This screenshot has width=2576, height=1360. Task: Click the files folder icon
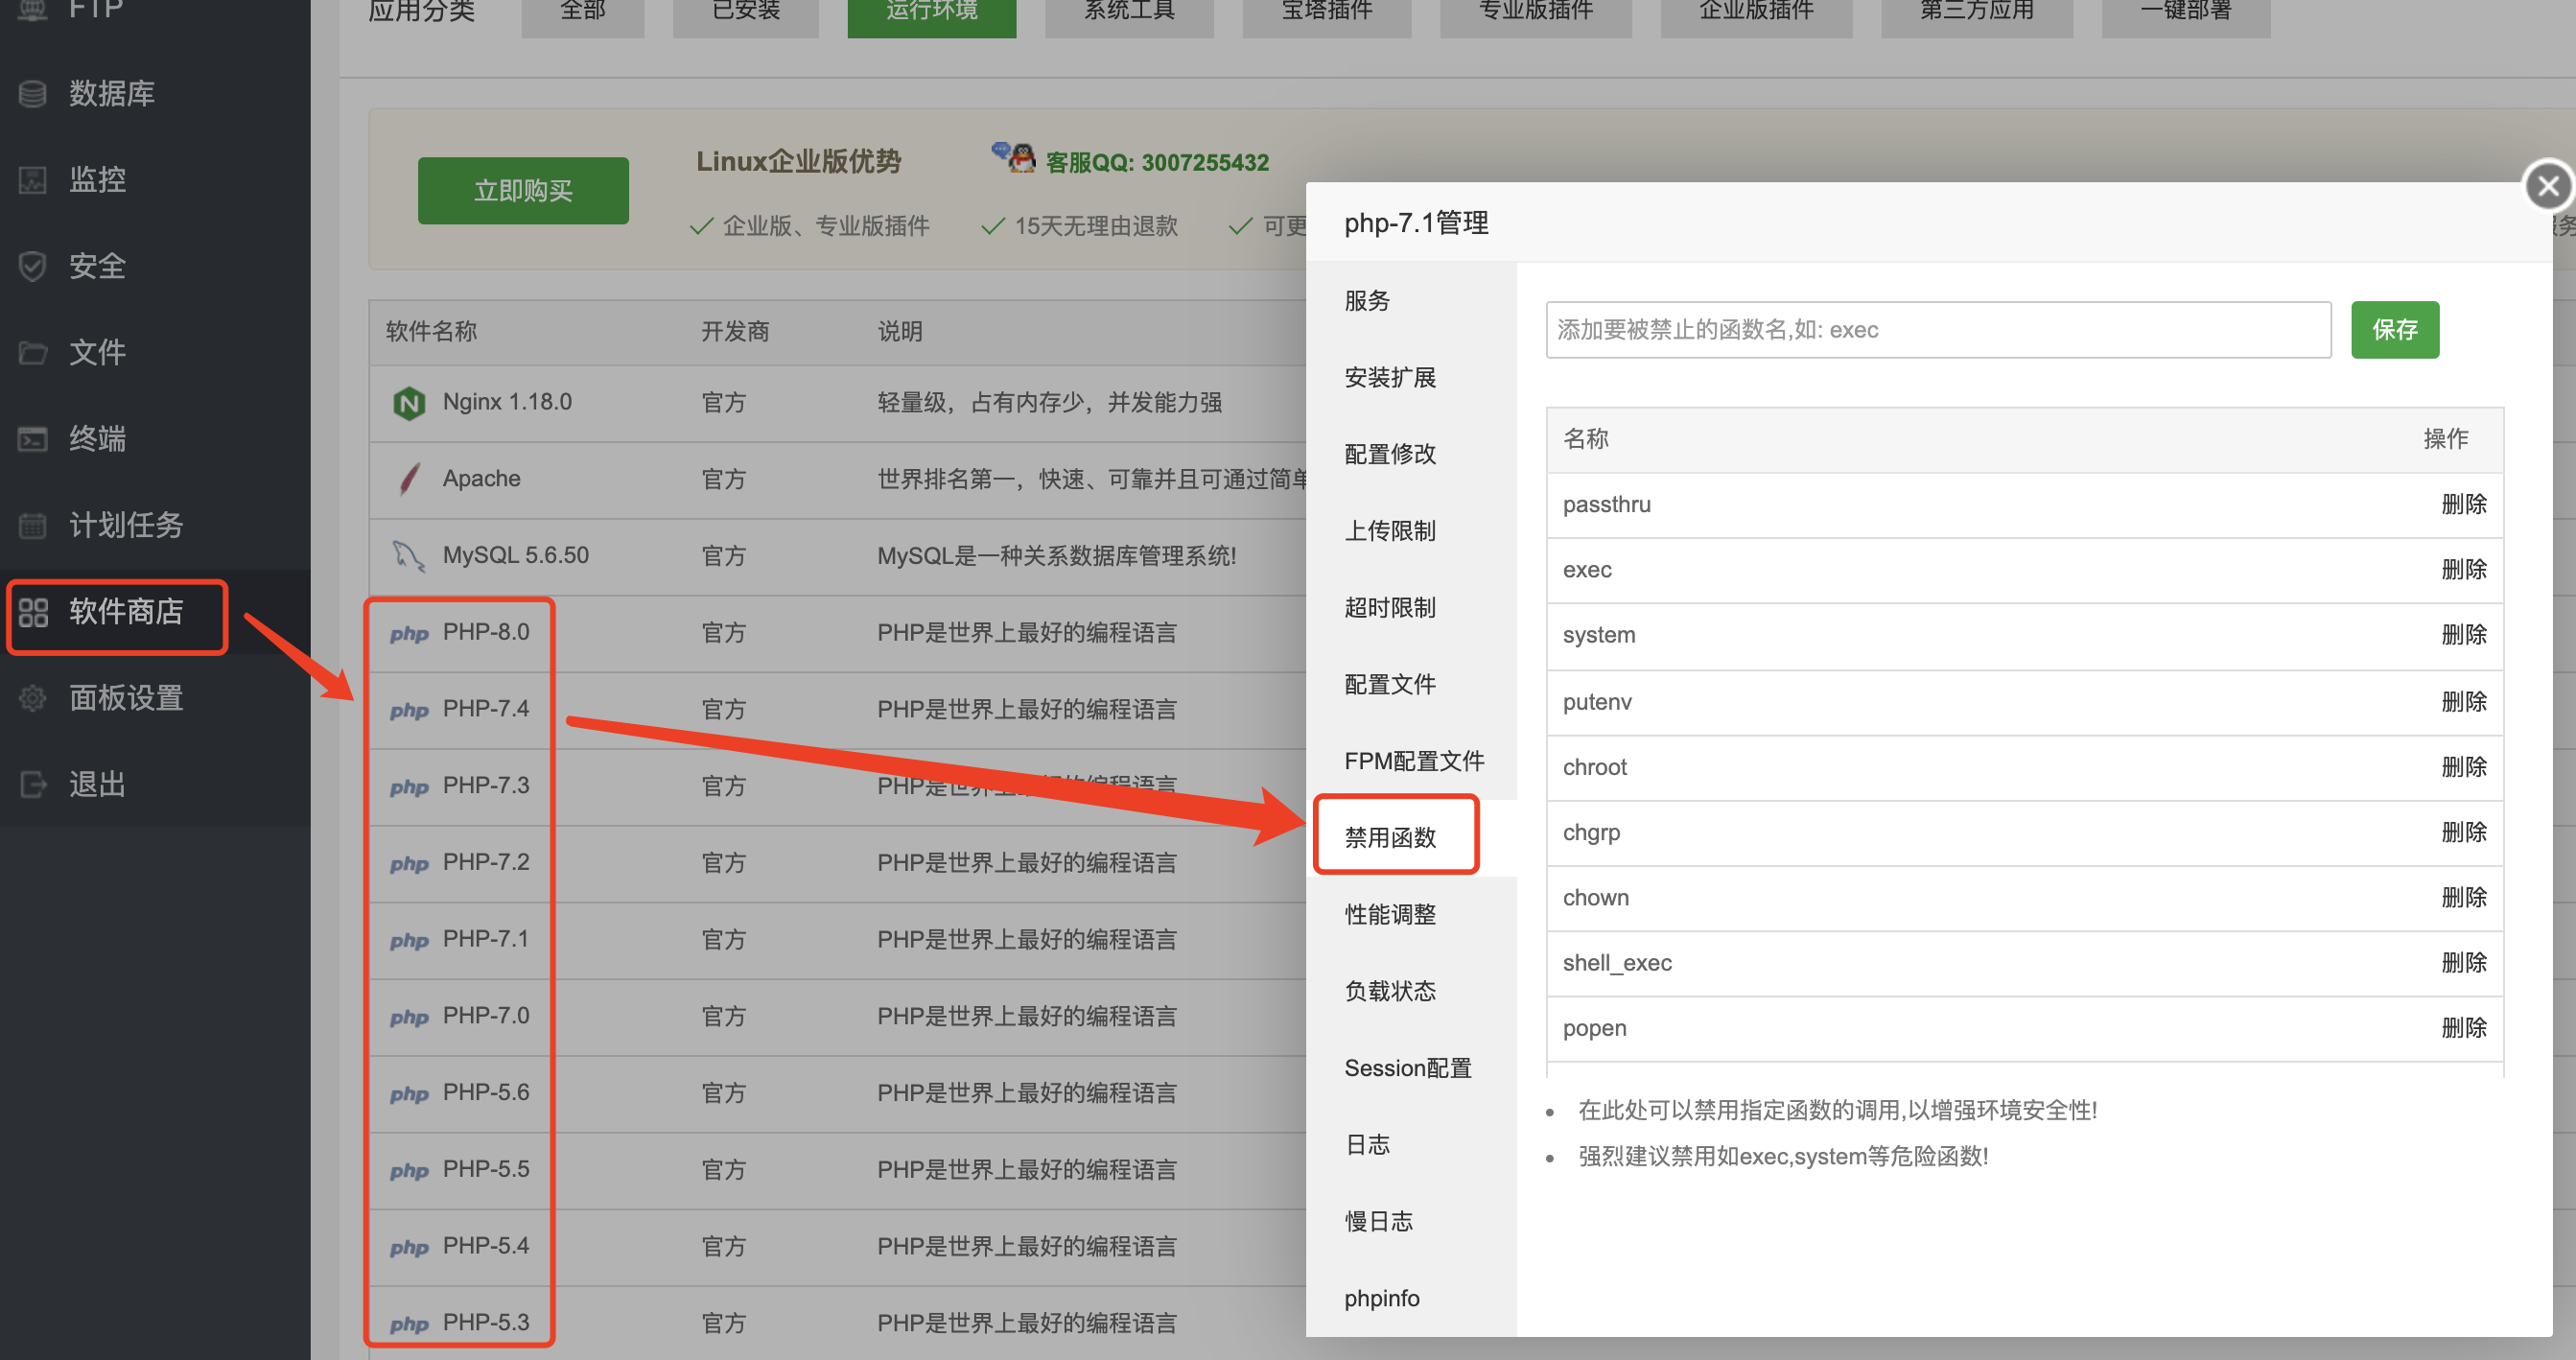coord(33,352)
